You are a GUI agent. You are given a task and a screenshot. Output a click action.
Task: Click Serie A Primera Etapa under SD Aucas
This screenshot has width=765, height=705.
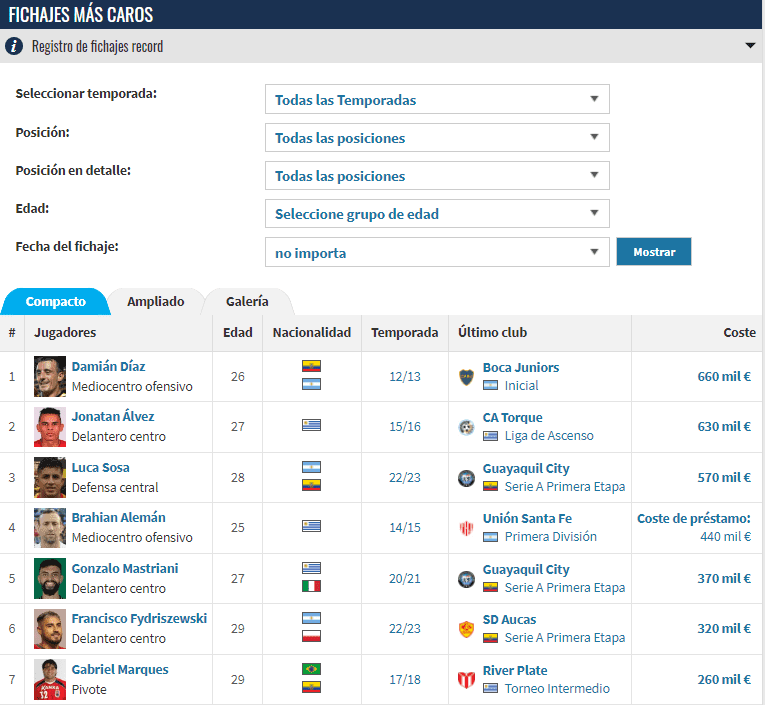564,638
